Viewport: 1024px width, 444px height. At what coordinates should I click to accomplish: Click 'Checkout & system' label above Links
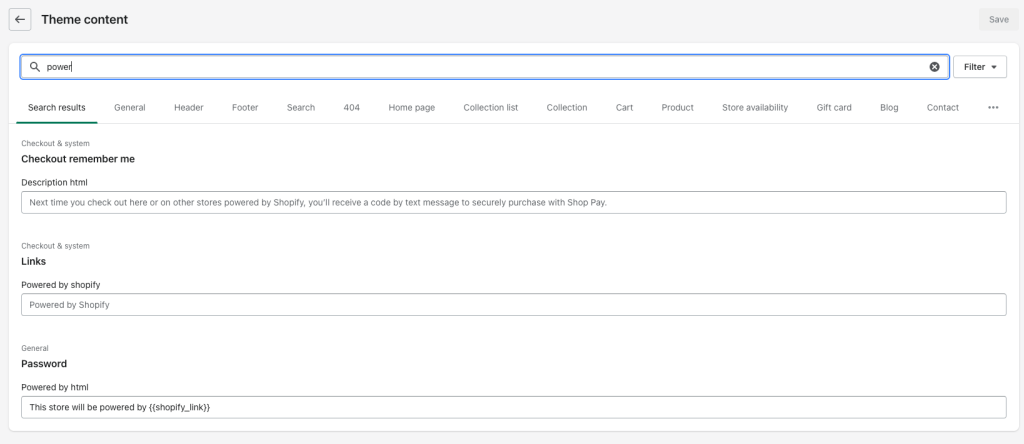point(56,246)
